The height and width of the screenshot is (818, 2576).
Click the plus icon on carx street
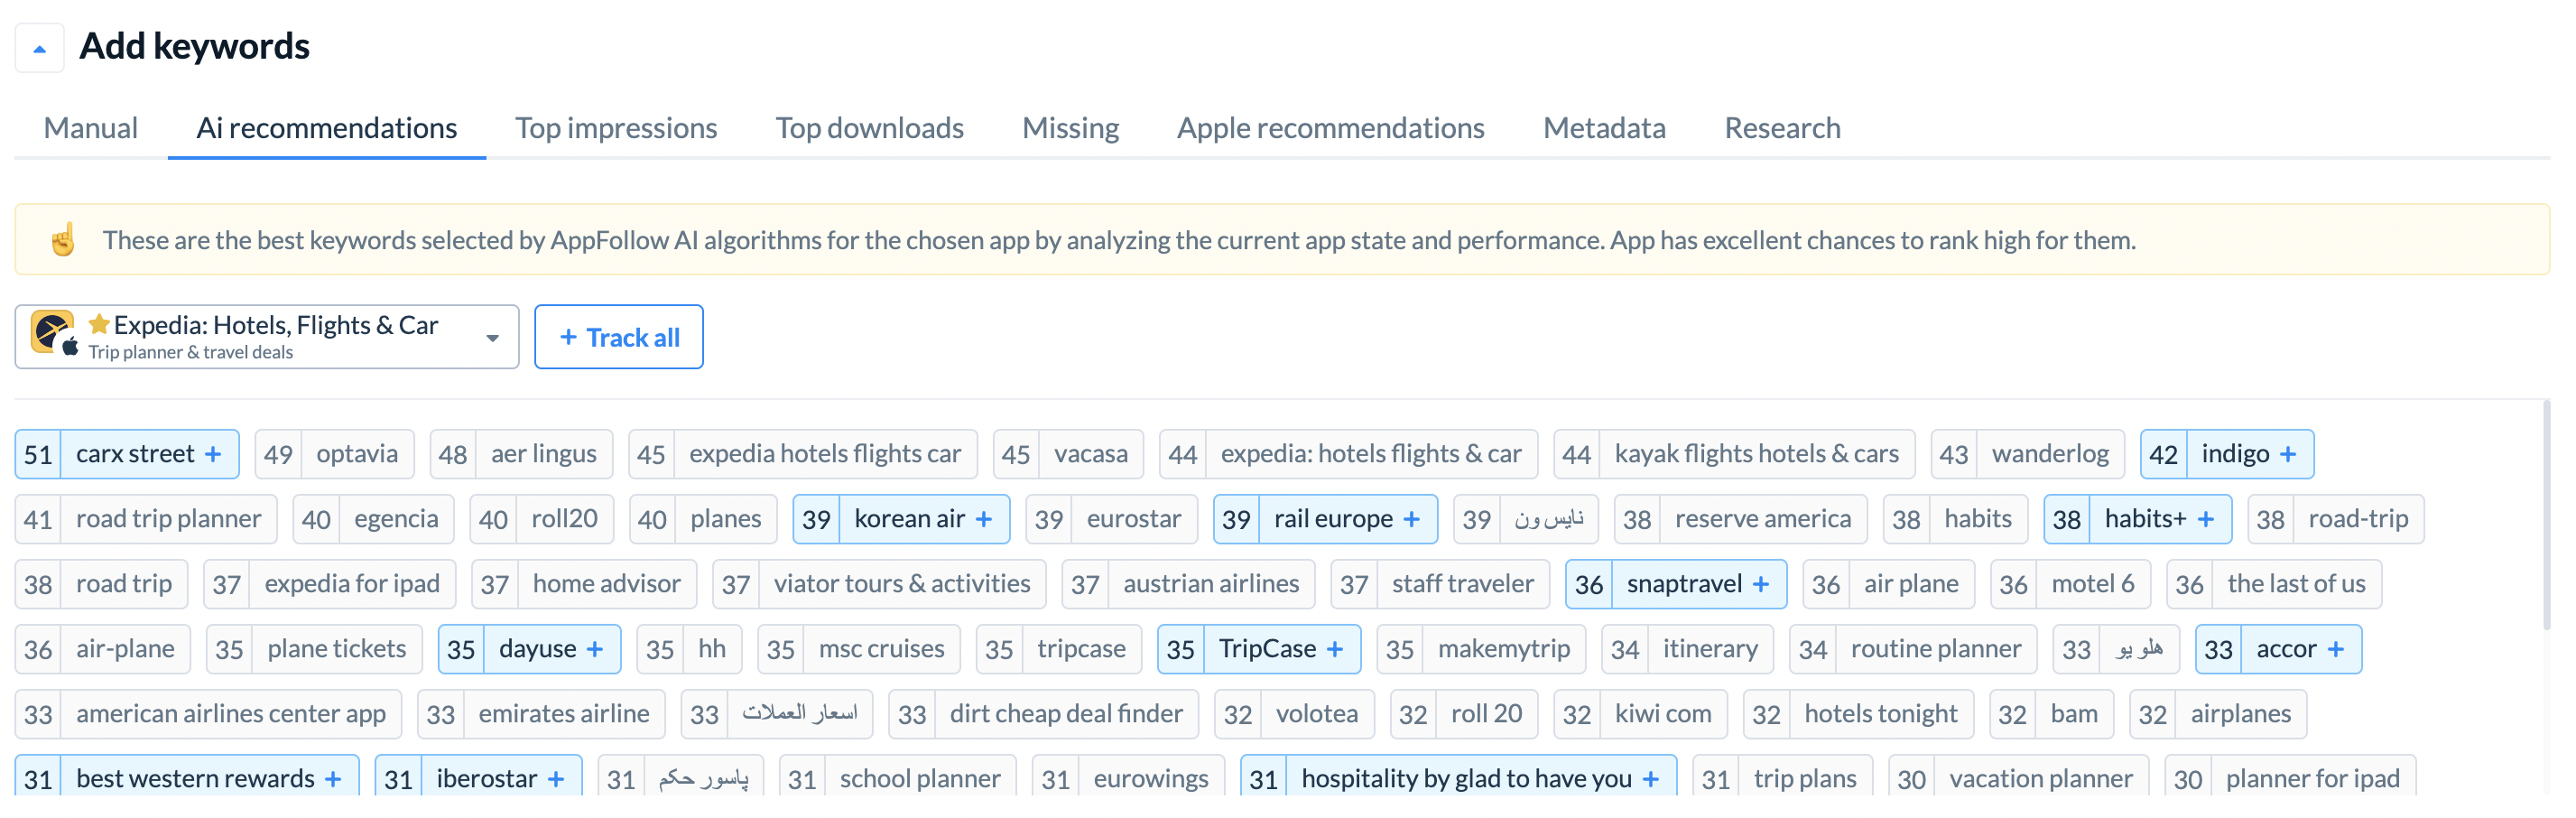[213, 454]
